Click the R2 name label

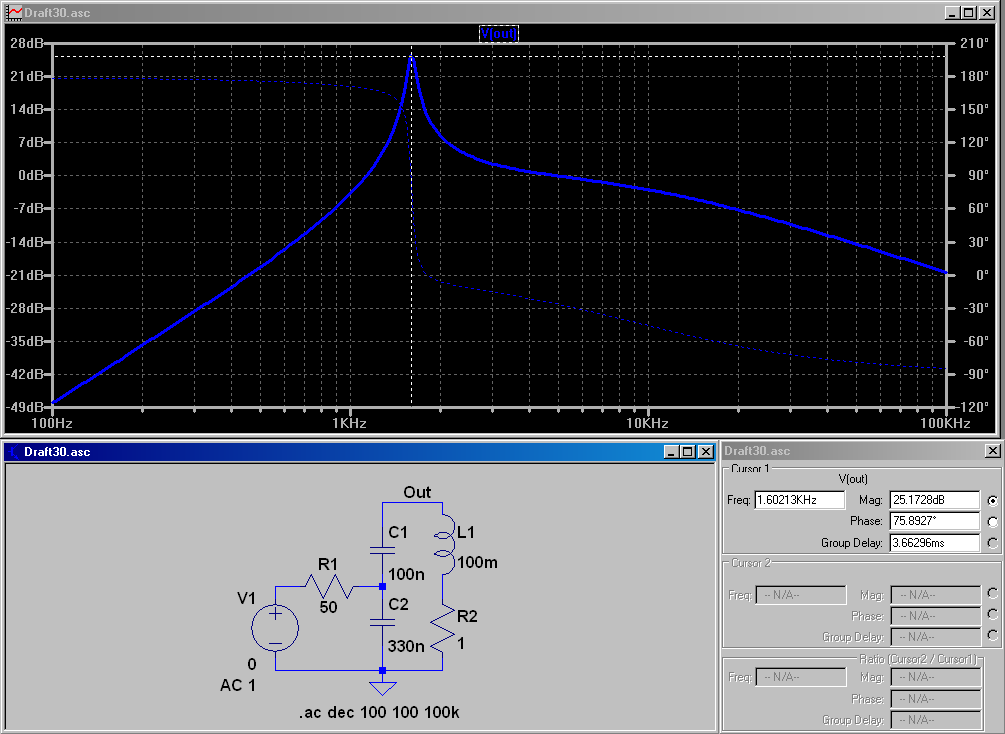(467, 616)
